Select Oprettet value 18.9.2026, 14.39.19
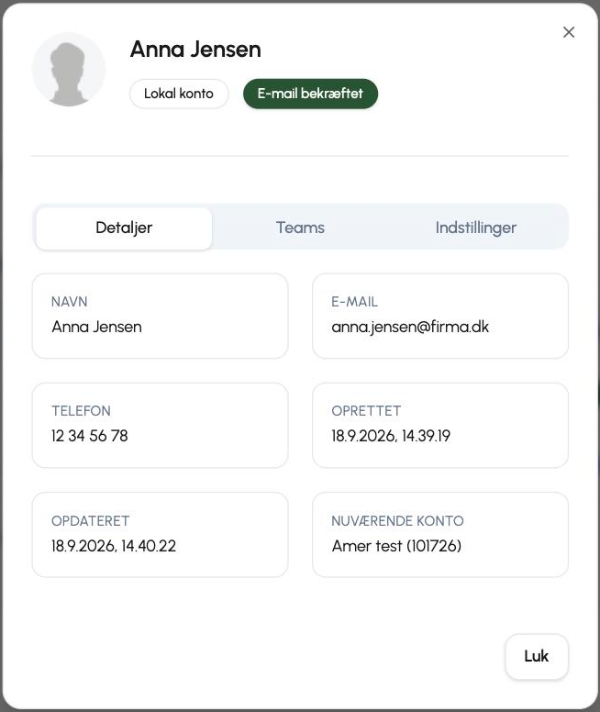The height and width of the screenshot is (712, 600). [x=391, y=436]
